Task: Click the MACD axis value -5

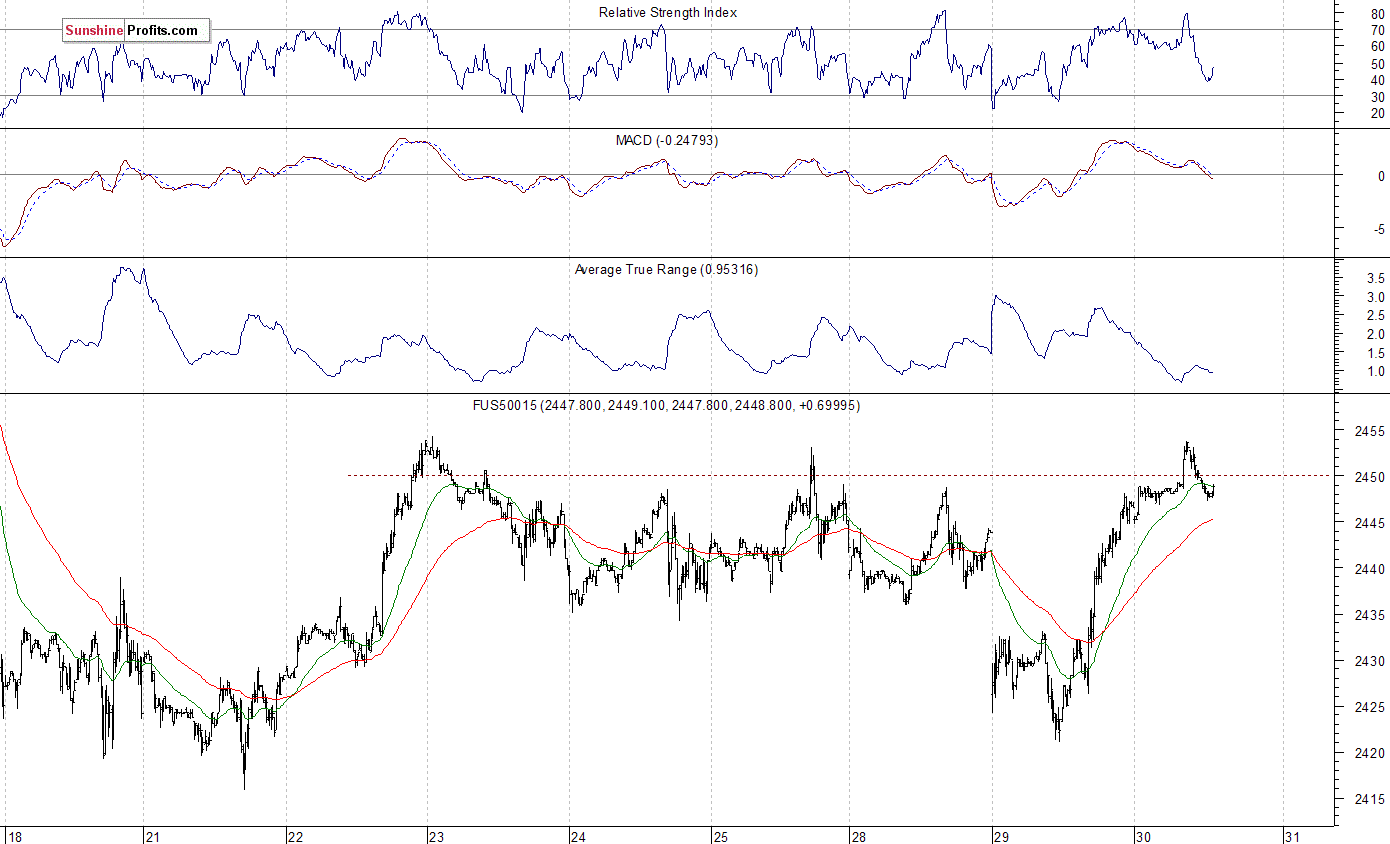Action: coord(1379,229)
